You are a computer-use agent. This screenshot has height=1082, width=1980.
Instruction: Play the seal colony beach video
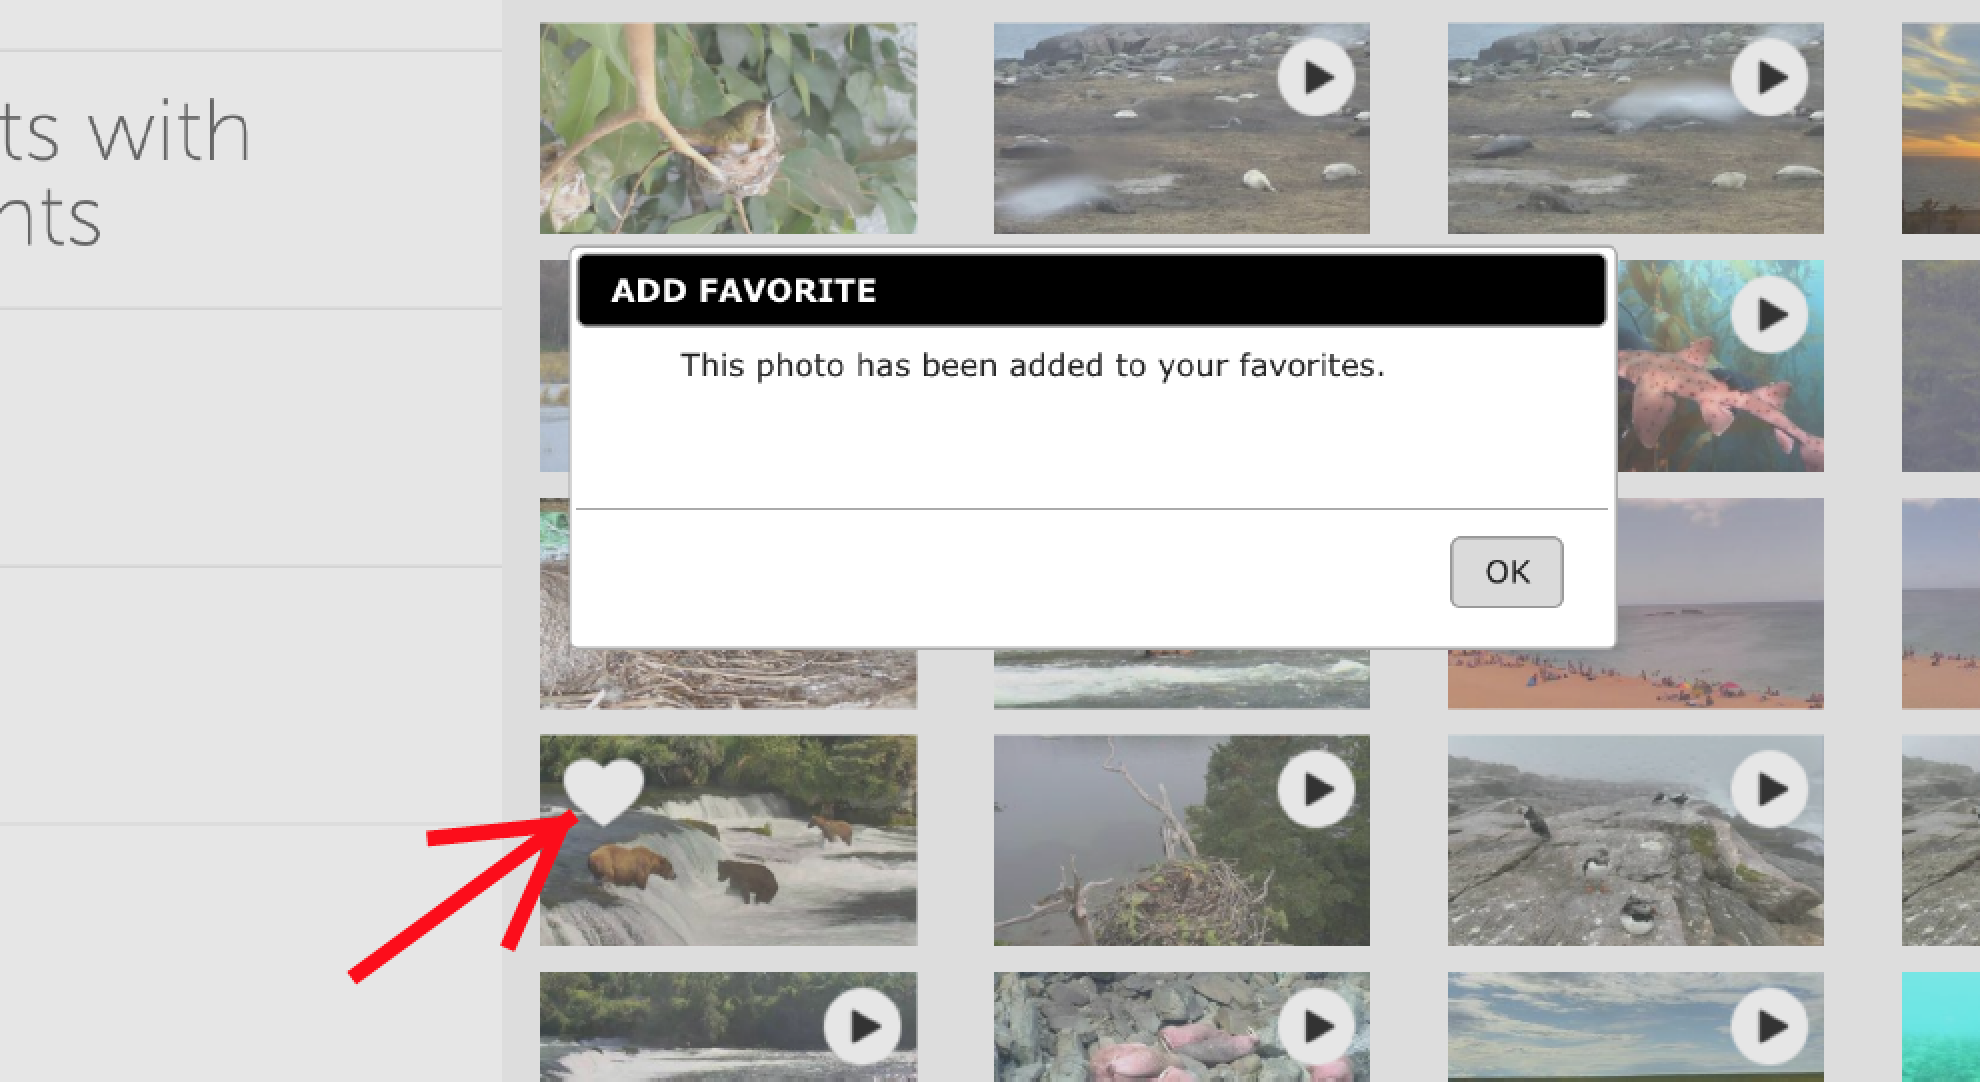(1315, 76)
